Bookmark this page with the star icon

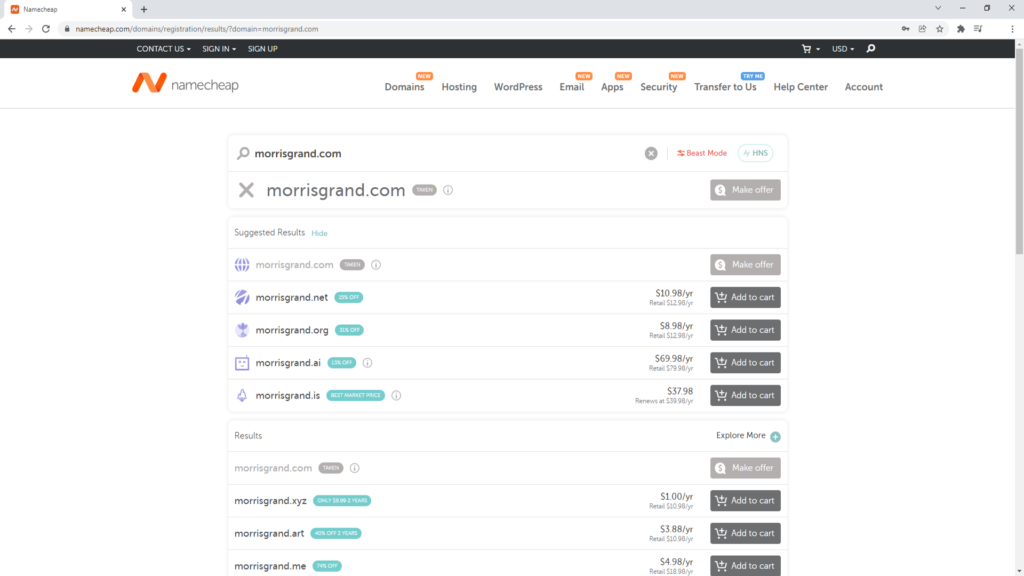(940, 29)
